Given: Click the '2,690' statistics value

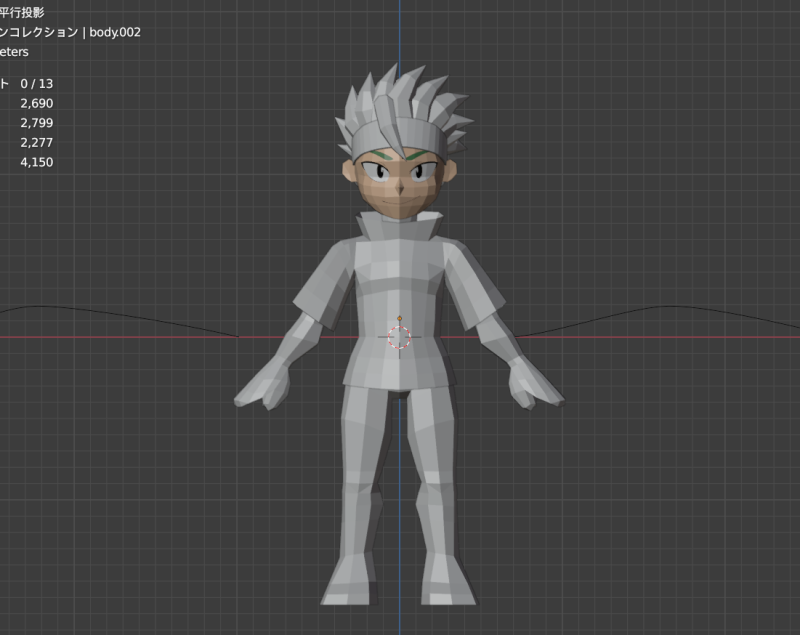Looking at the screenshot, I should point(37,104).
